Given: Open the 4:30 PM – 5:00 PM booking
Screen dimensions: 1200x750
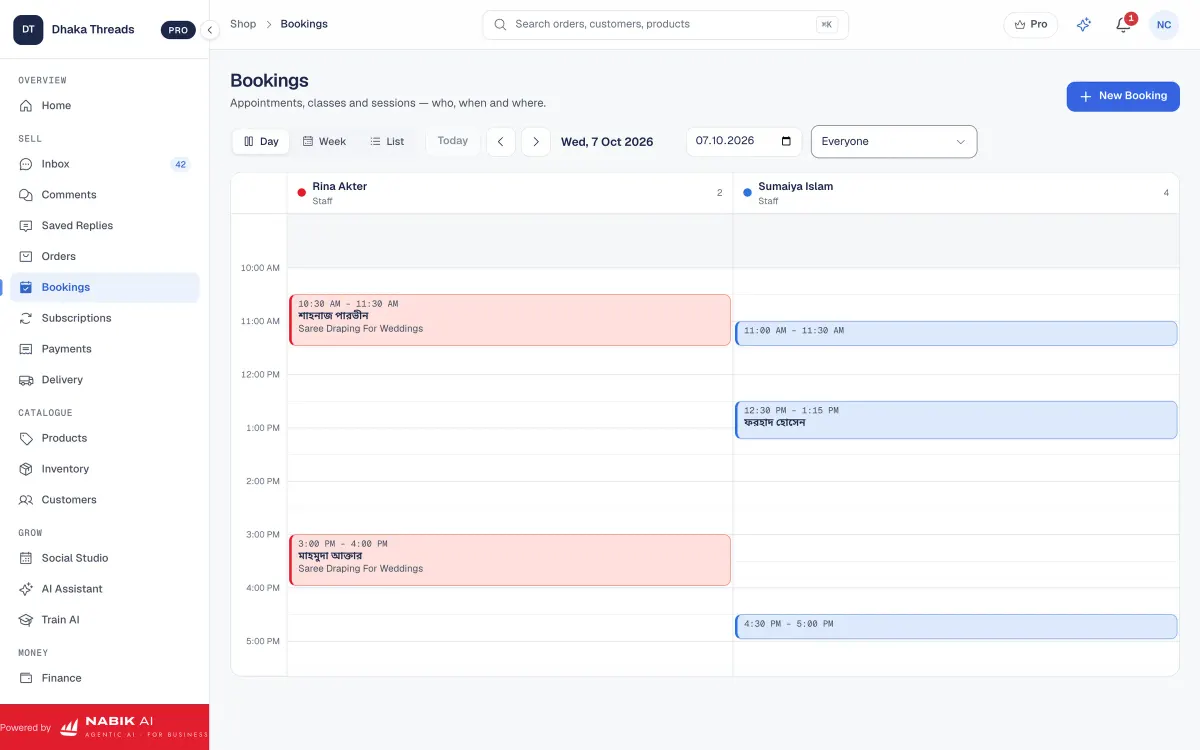Looking at the screenshot, I should [x=956, y=627].
